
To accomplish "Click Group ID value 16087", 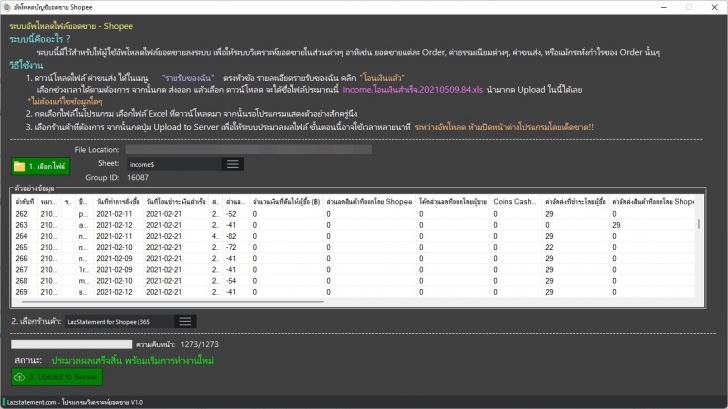I will (x=138, y=177).
